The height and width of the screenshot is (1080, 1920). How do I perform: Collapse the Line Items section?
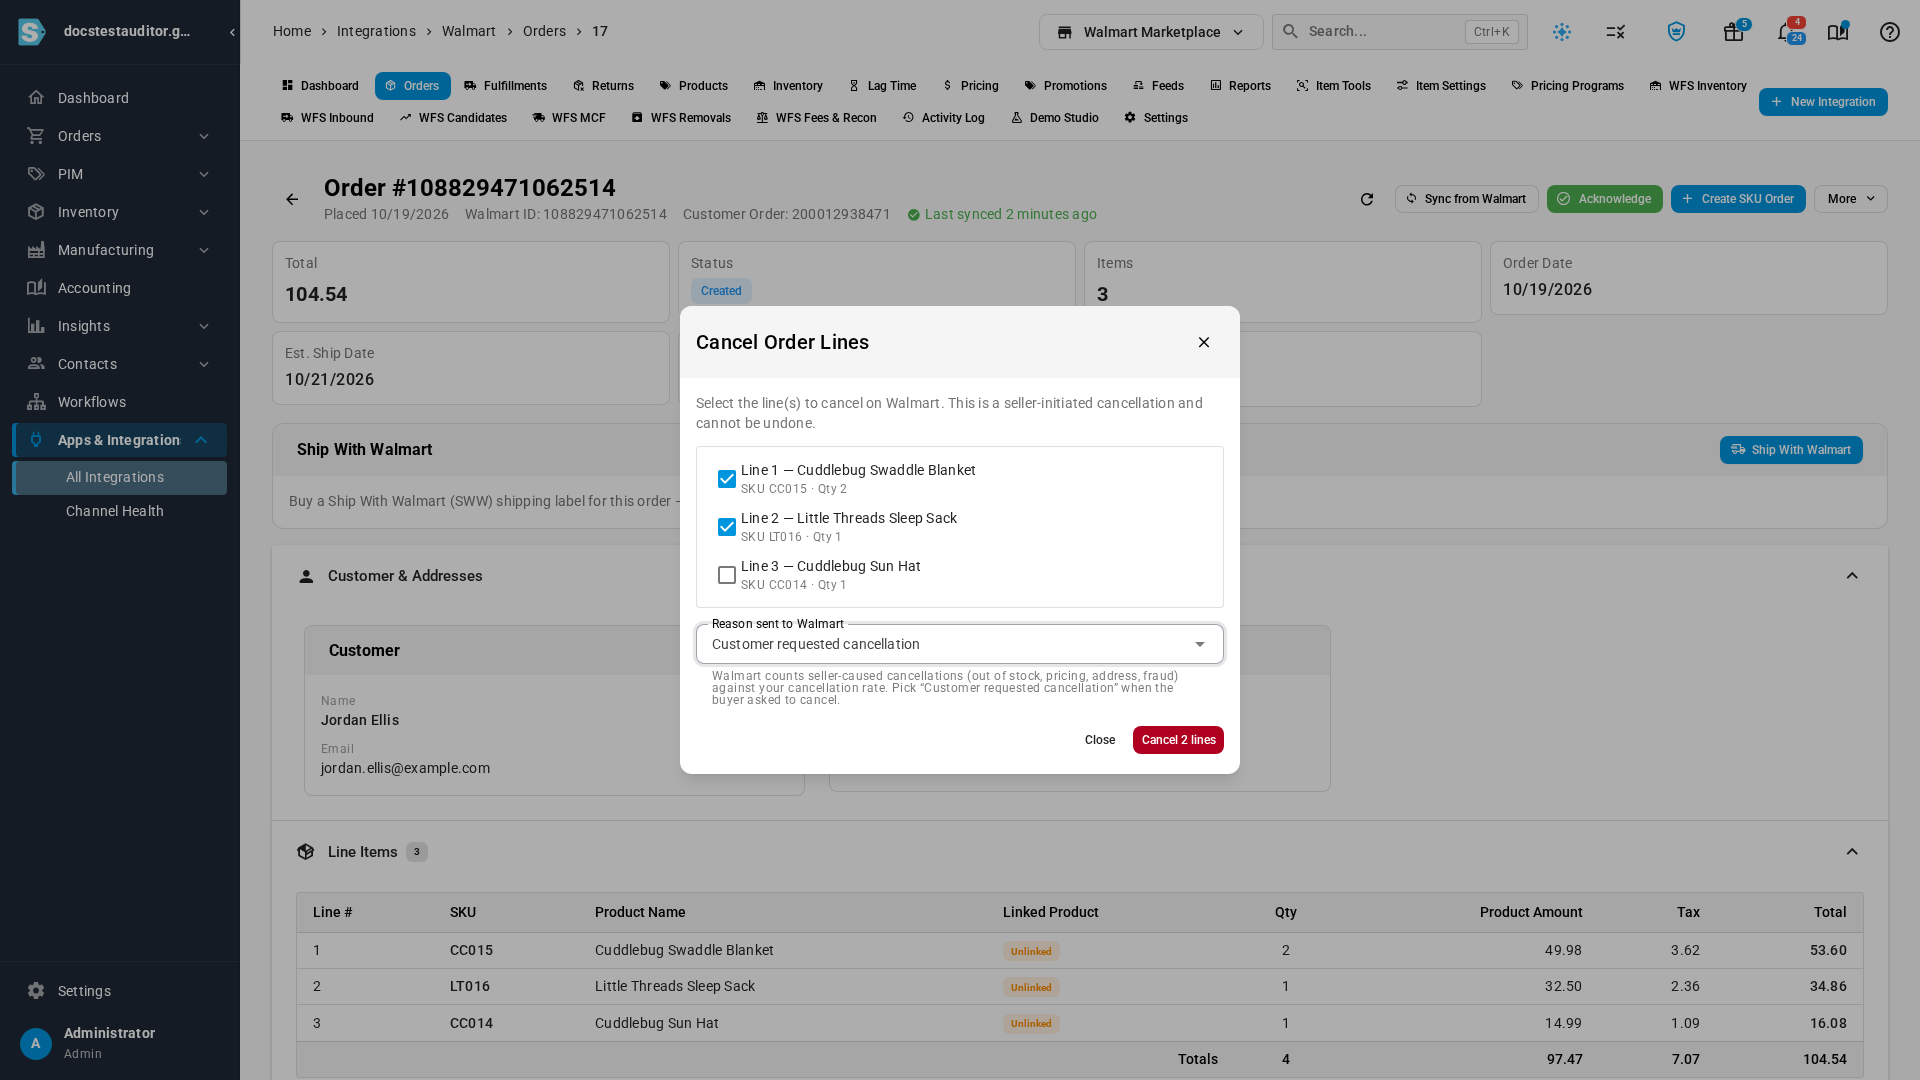(1852, 852)
